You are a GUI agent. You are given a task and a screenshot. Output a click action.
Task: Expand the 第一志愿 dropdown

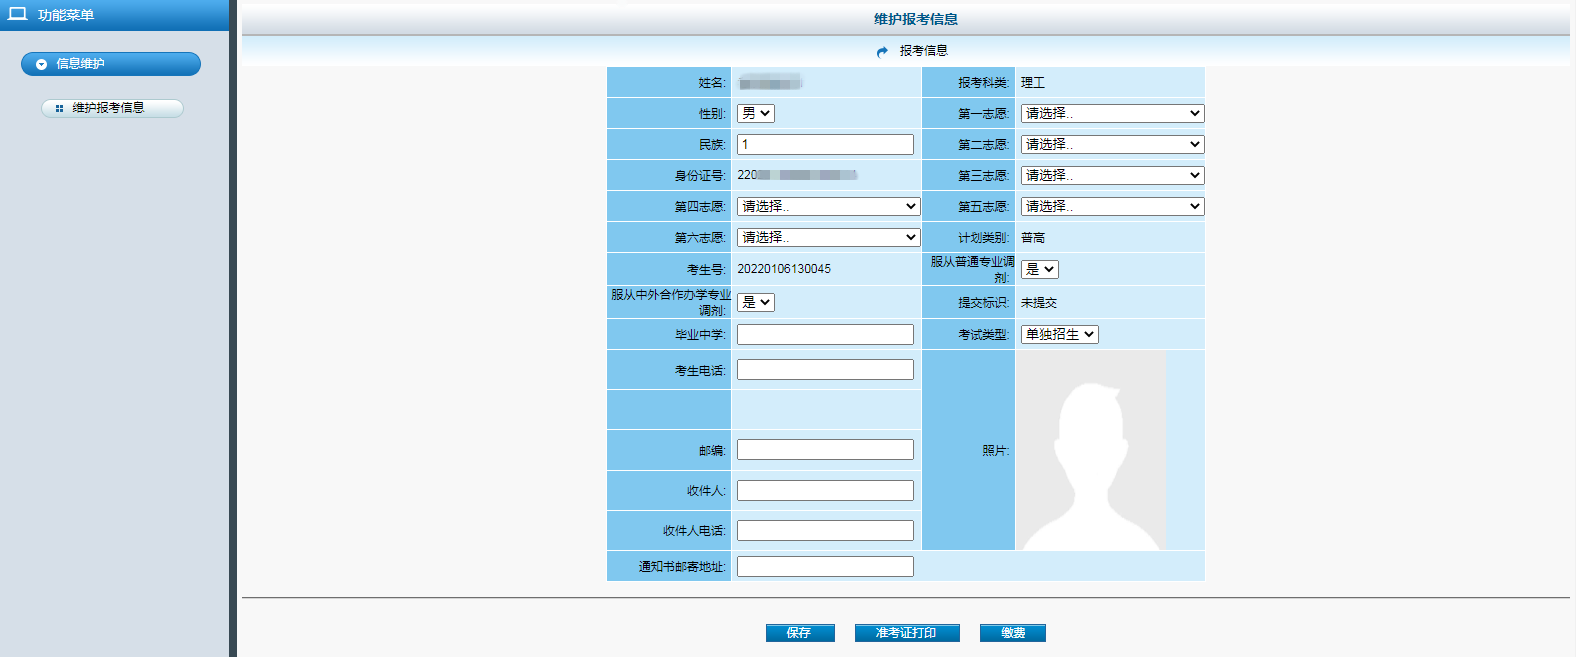pos(1111,114)
